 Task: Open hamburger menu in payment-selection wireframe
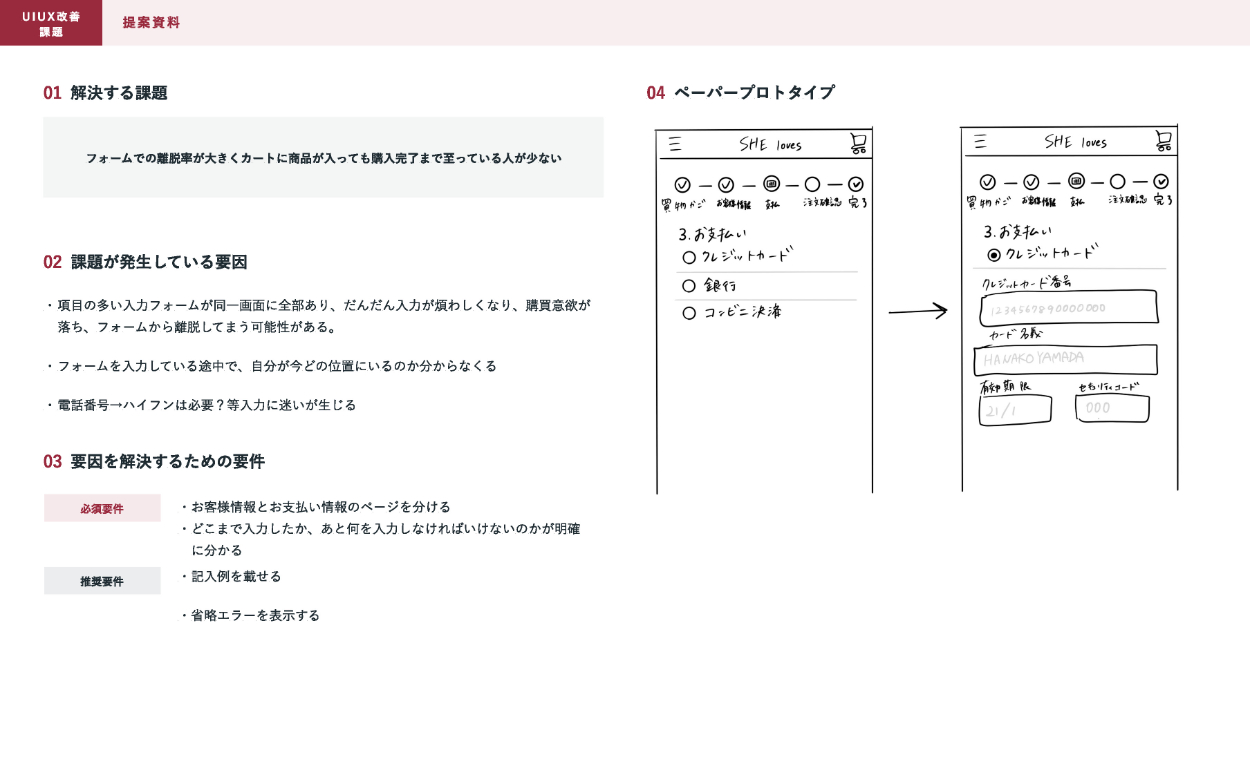pos(676,144)
